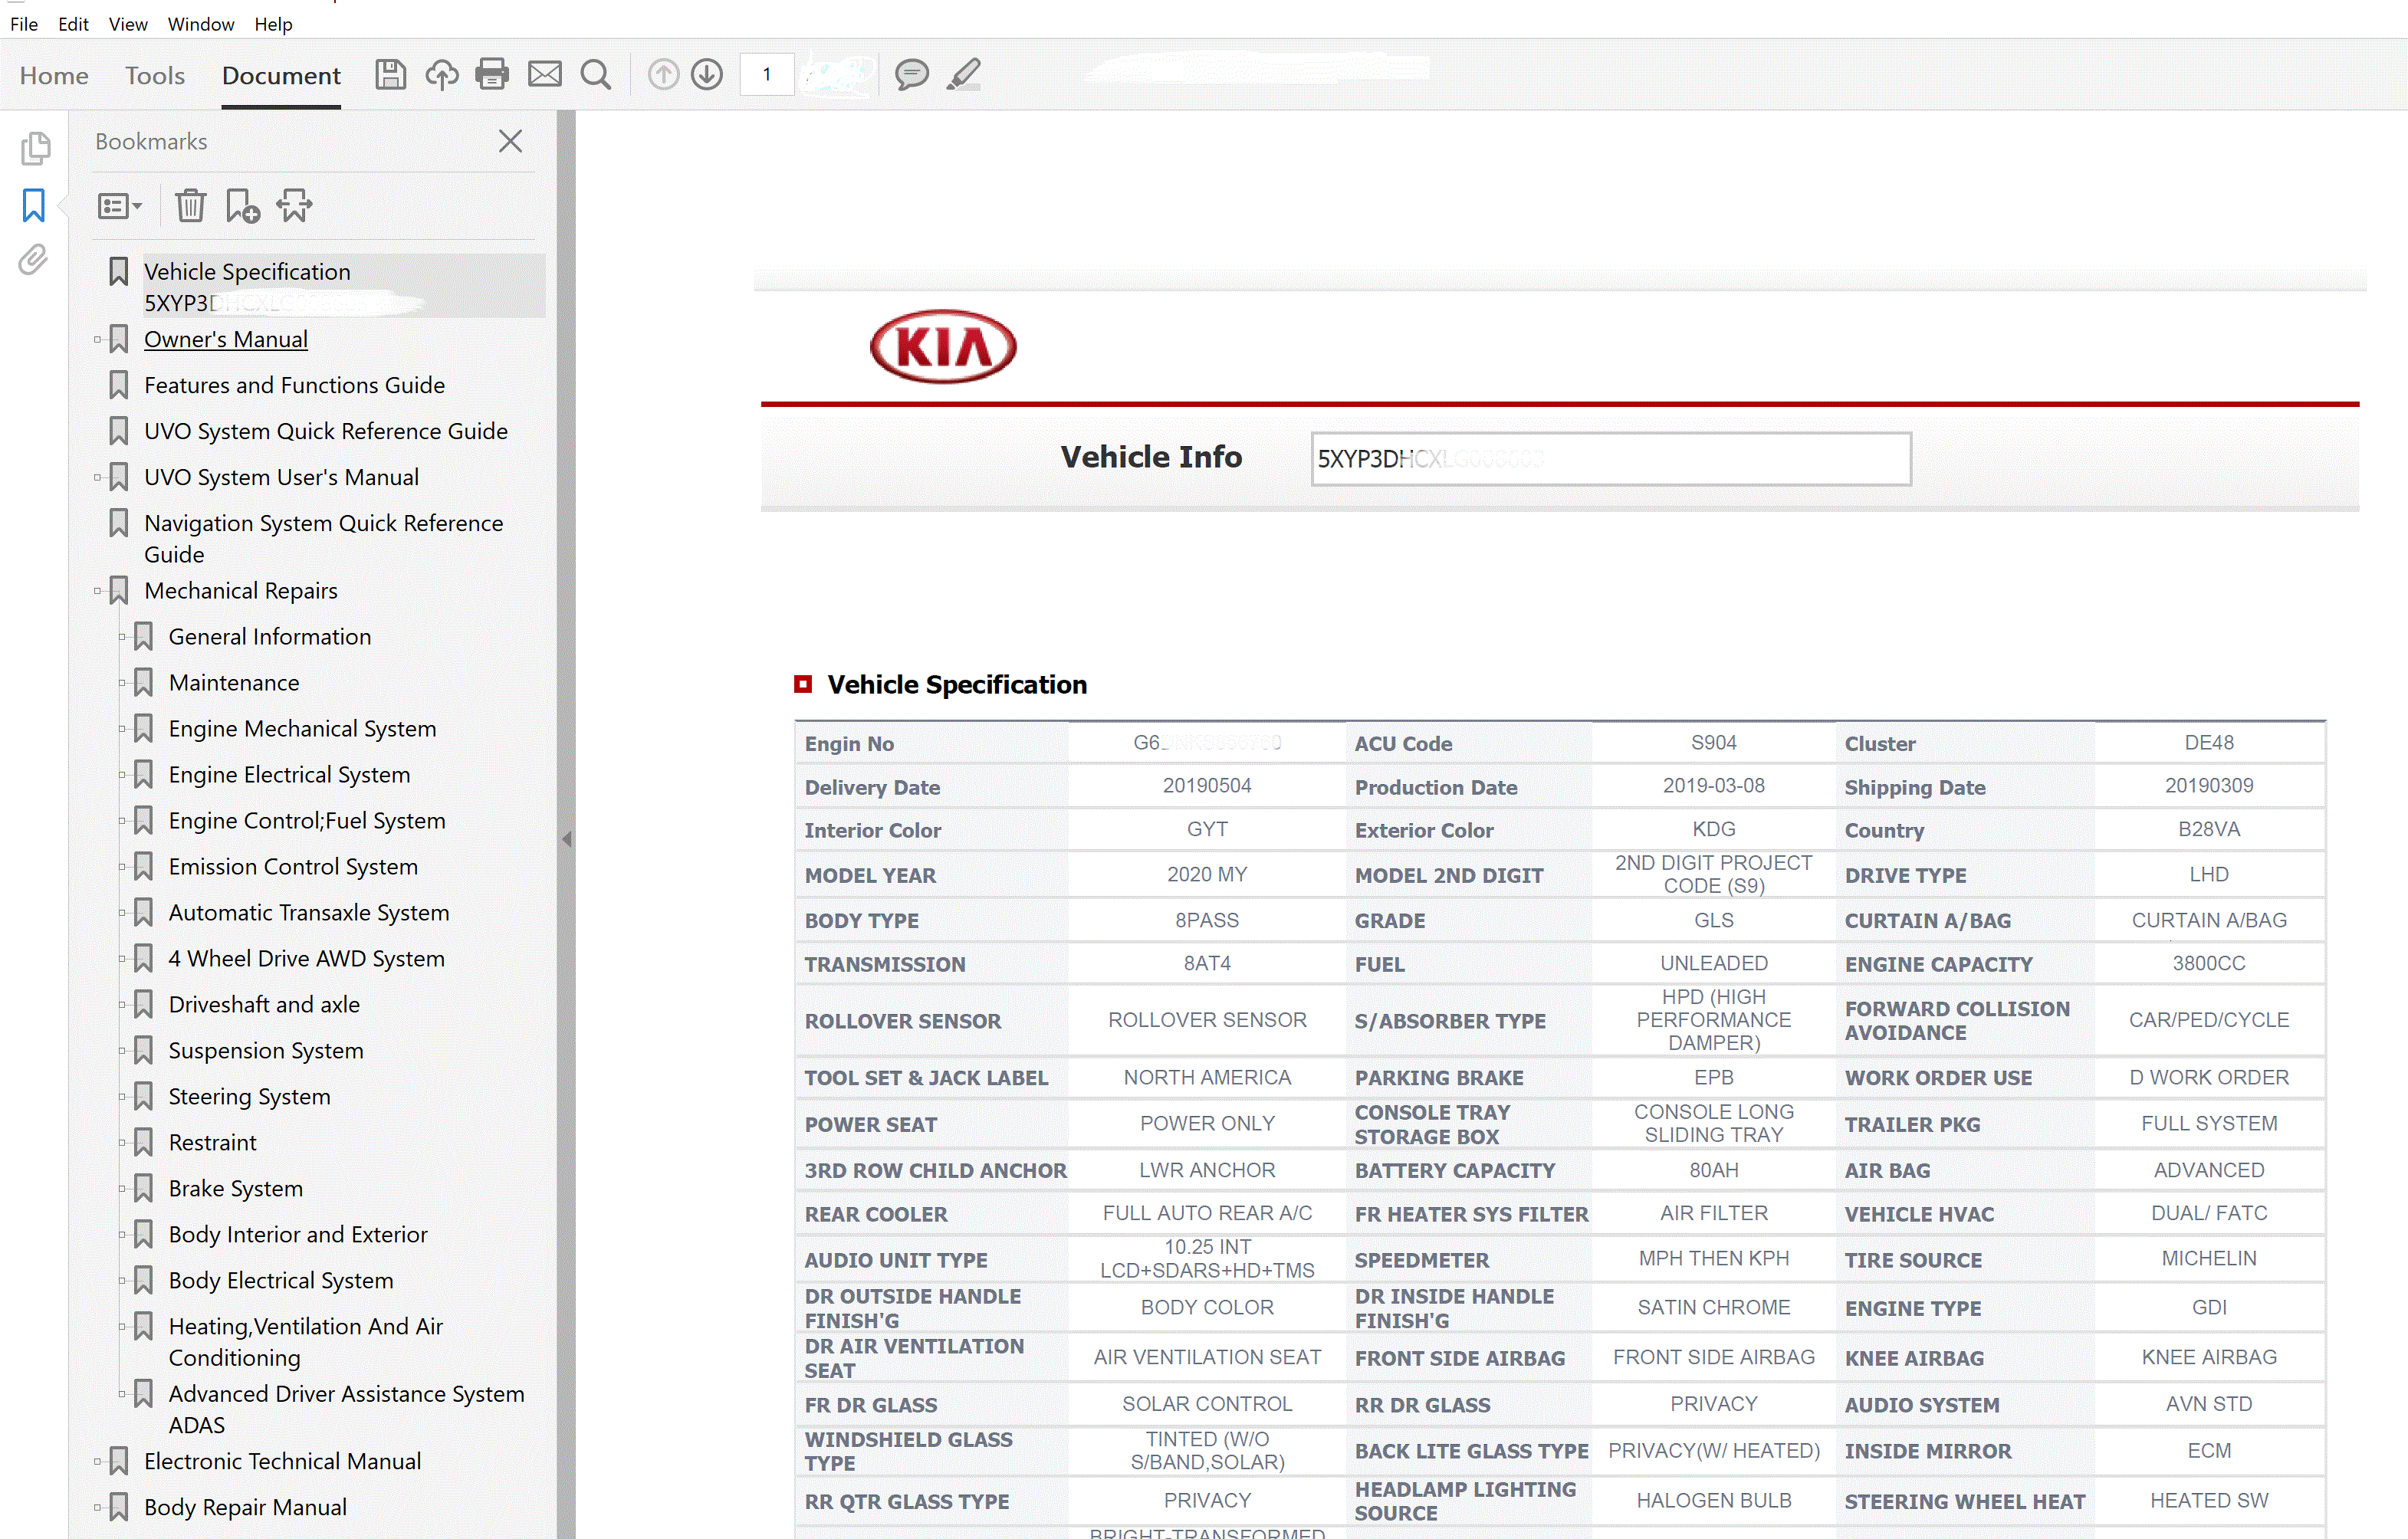Collapse the Mechanical Repairs bookmark
2408x1539 pixels.
[x=98, y=592]
